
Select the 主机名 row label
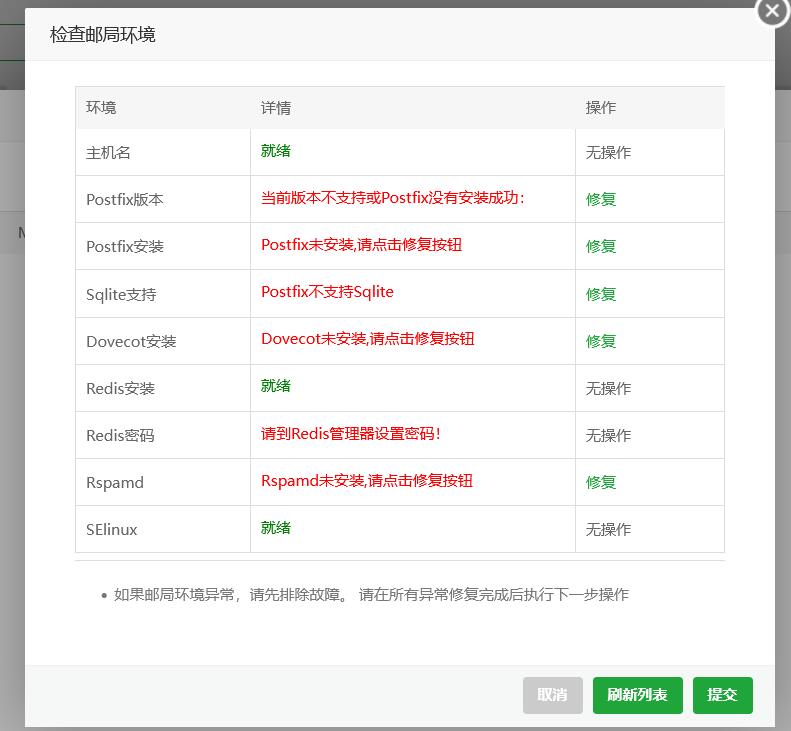click(x=108, y=152)
